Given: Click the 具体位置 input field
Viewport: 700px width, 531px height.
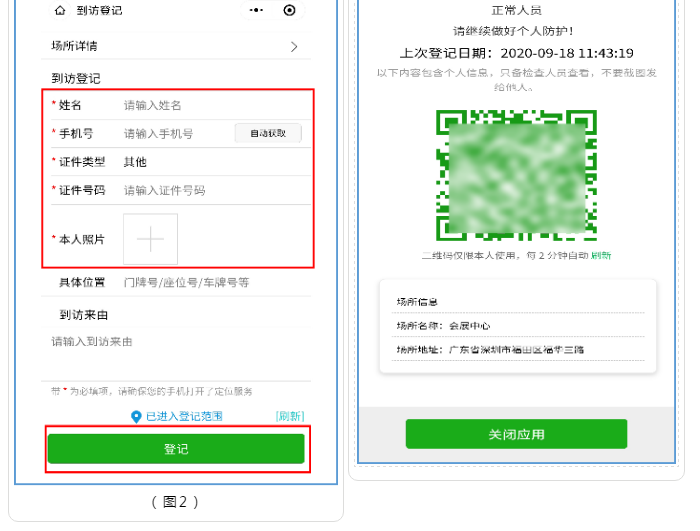Looking at the screenshot, I should [216, 282].
